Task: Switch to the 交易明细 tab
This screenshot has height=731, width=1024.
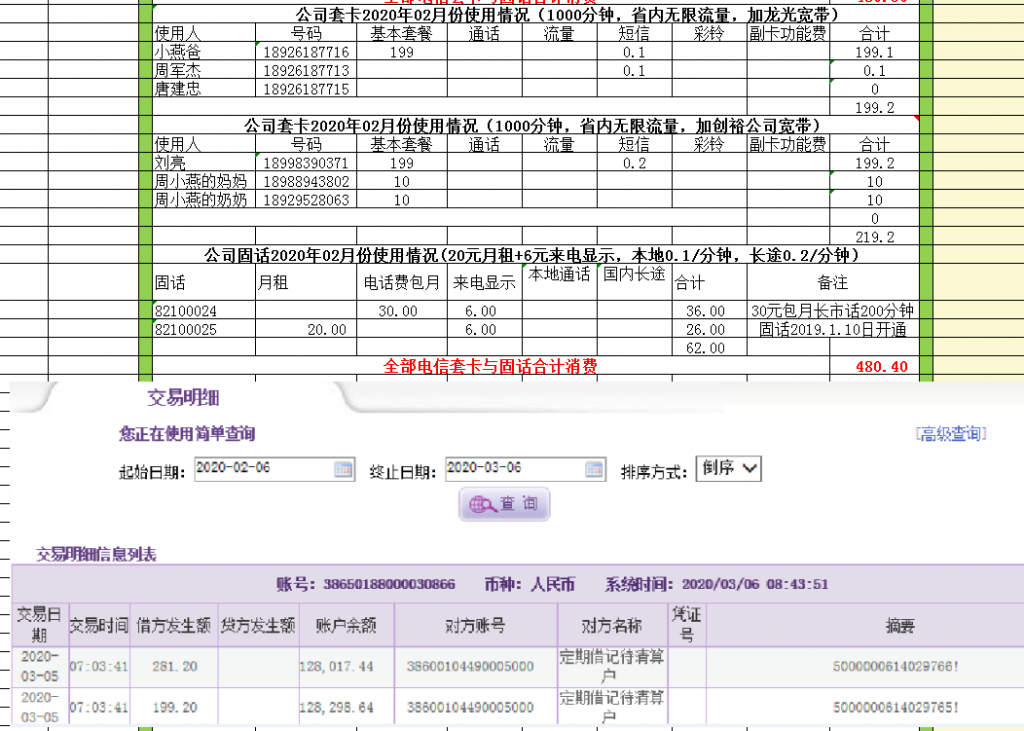Action: pyautogui.click(x=183, y=397)
